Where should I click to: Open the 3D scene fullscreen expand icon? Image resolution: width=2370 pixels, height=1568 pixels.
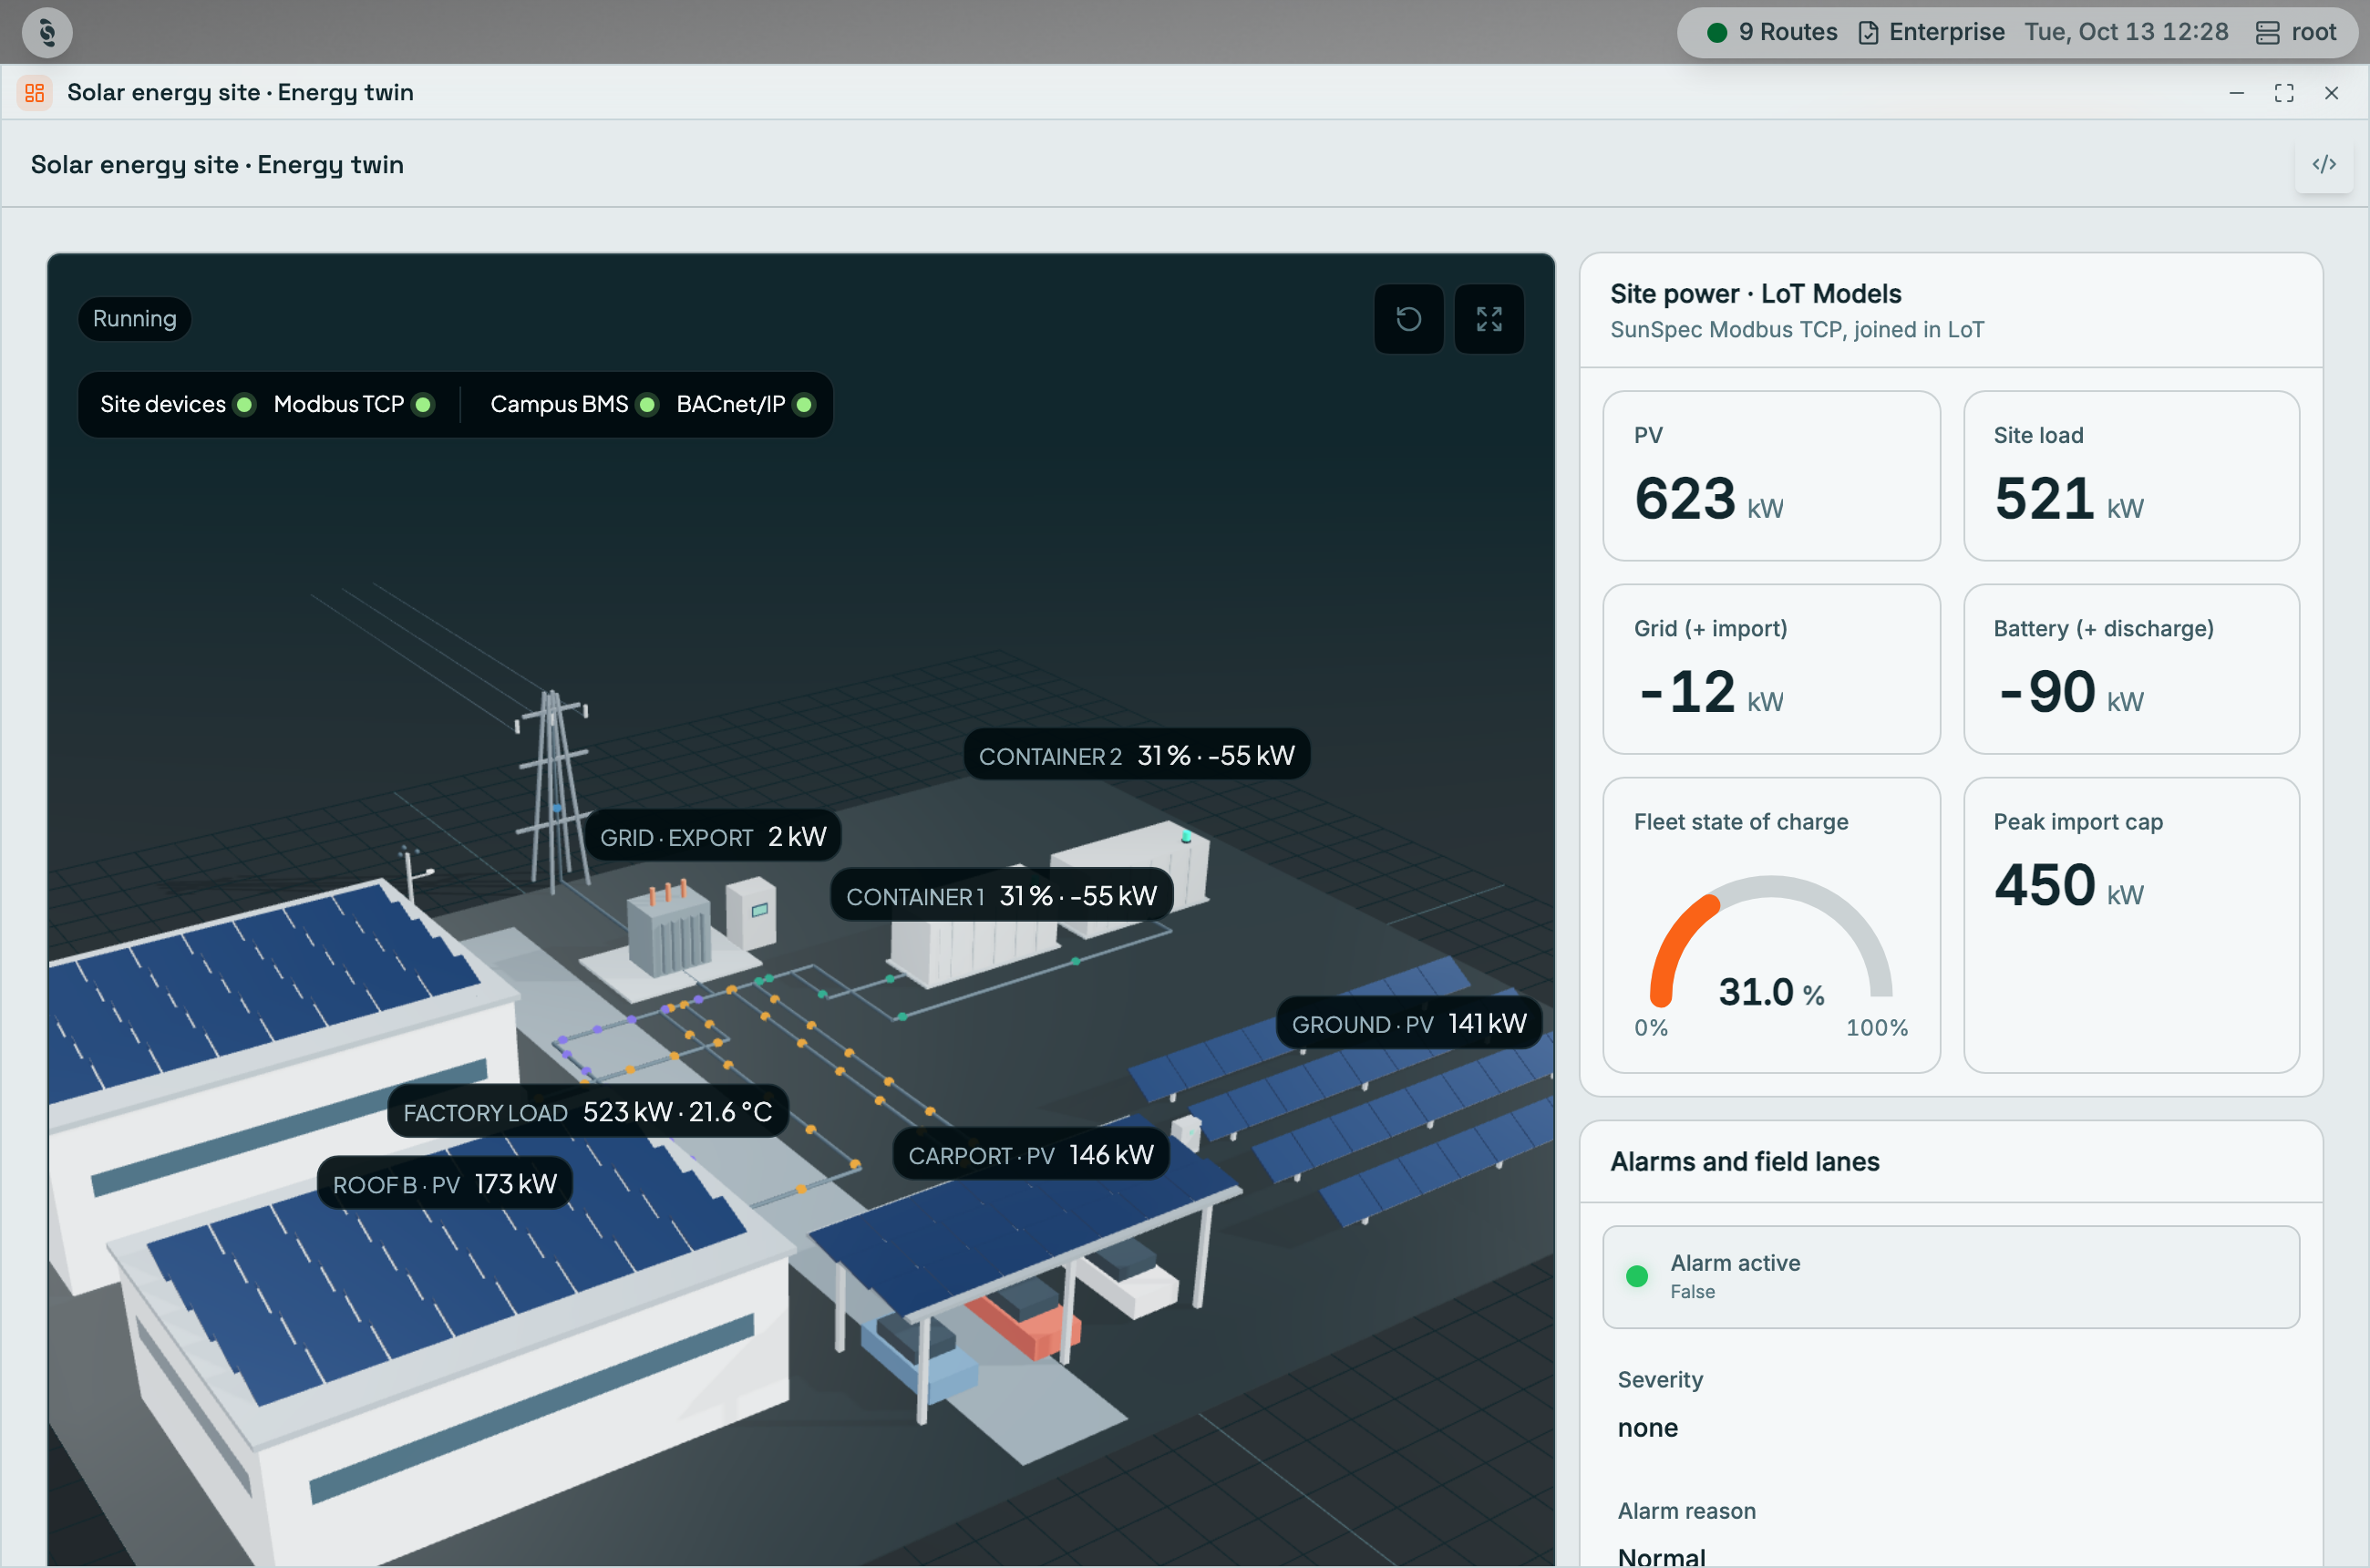click(1489, 319)
